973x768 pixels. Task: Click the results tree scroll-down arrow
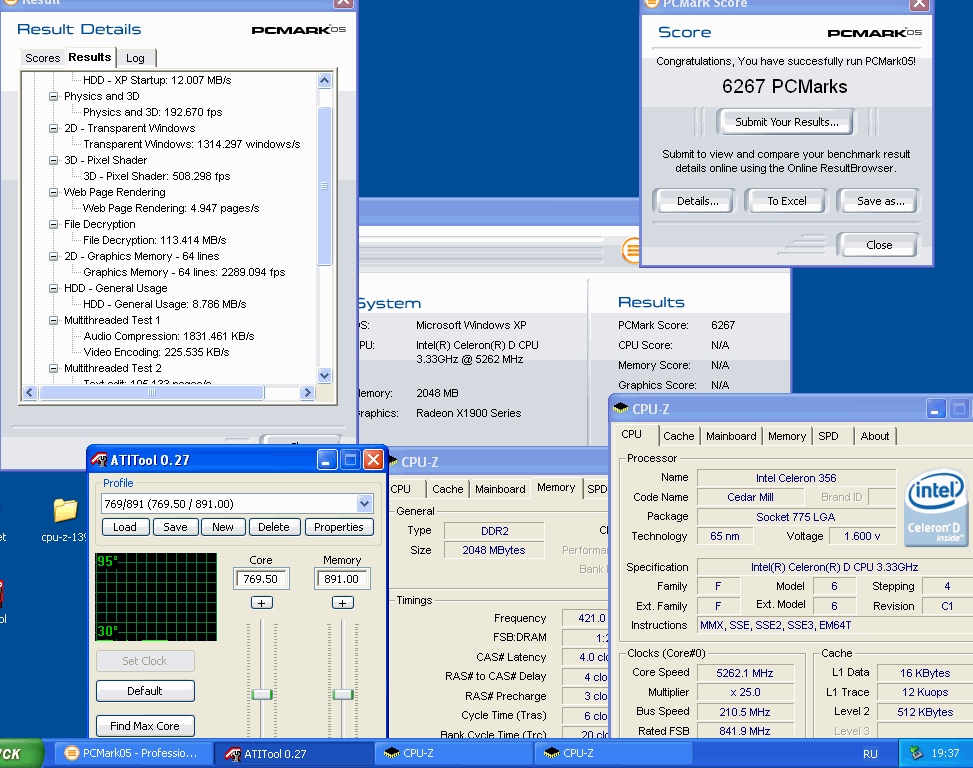tap(325, 375)
